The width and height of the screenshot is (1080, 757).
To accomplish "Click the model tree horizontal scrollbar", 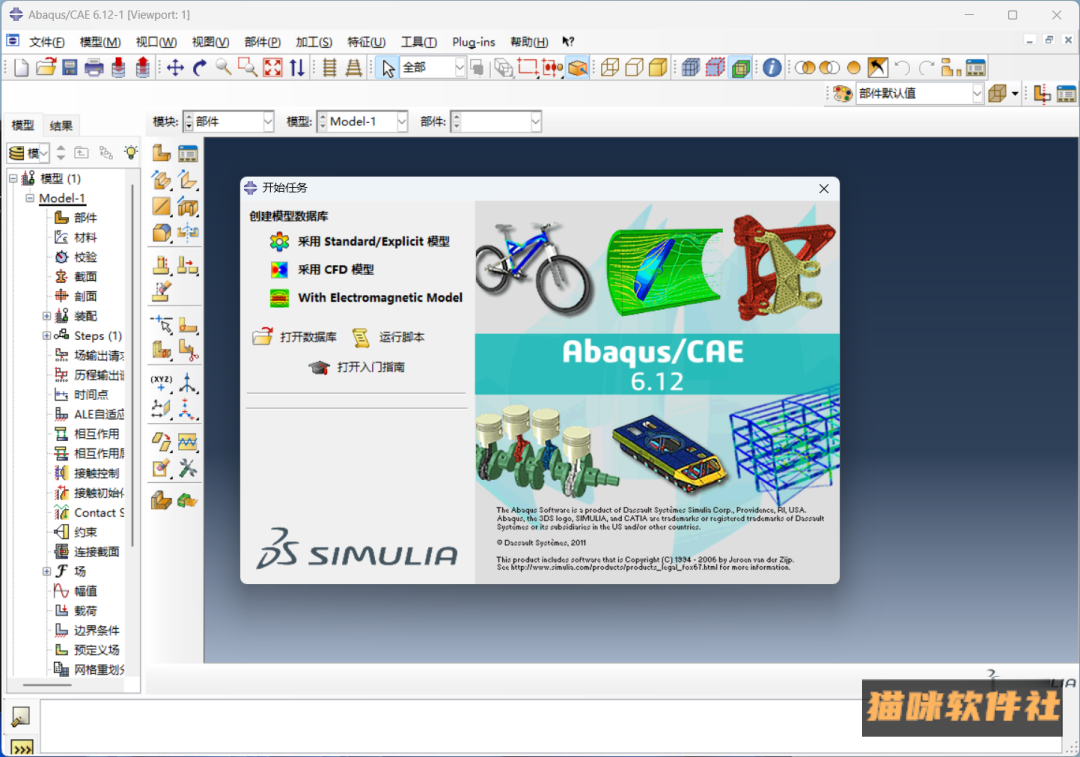I will [47, 685].
